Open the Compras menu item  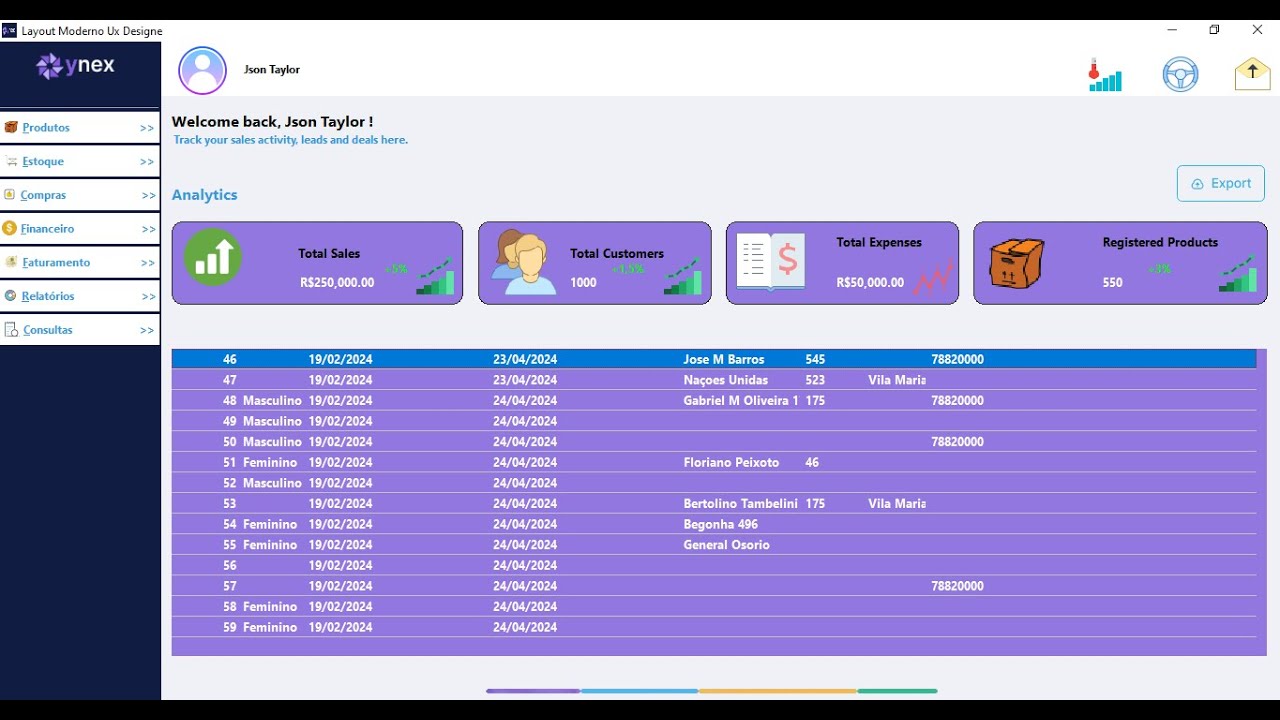coord(80,195)
